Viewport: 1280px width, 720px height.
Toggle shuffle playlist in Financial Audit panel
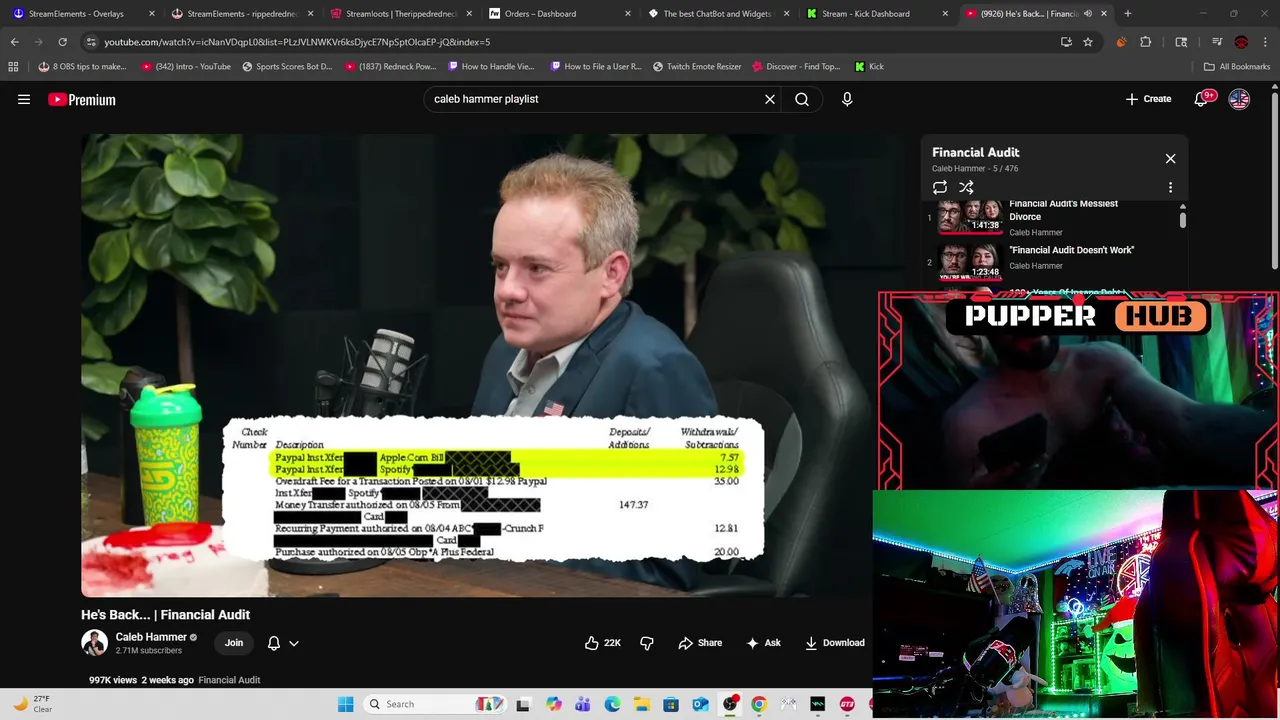(x=966, y=187)
